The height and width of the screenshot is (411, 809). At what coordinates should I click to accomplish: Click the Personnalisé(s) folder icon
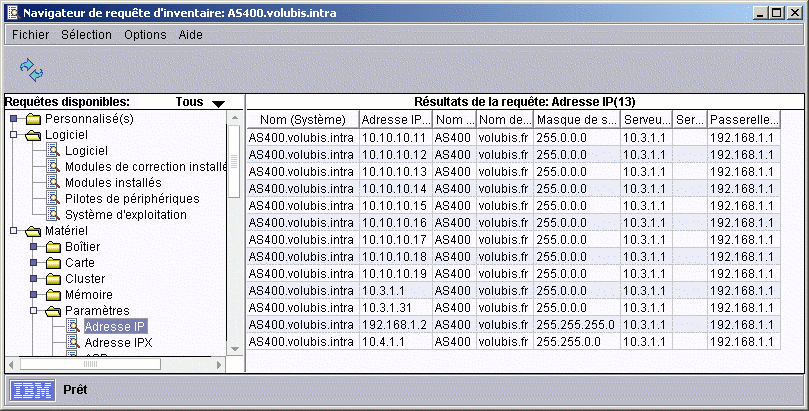[34, 119]
